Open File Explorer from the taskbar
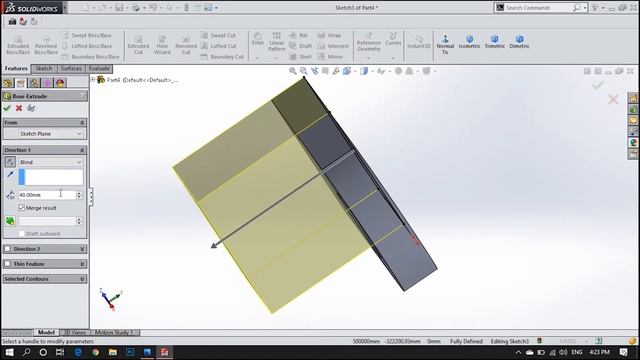 [x=113, y=352]
